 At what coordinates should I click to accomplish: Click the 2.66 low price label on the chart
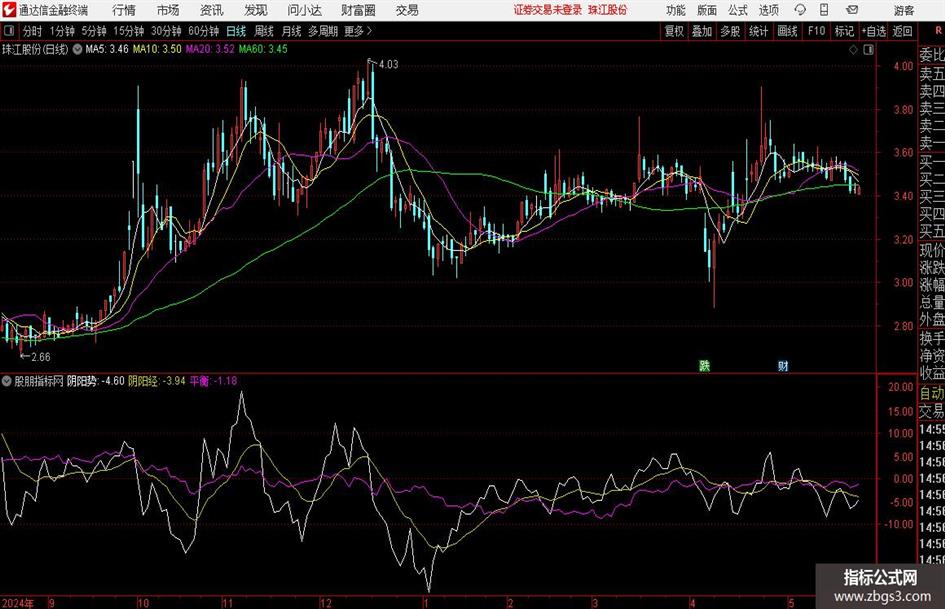pos(40,357)
